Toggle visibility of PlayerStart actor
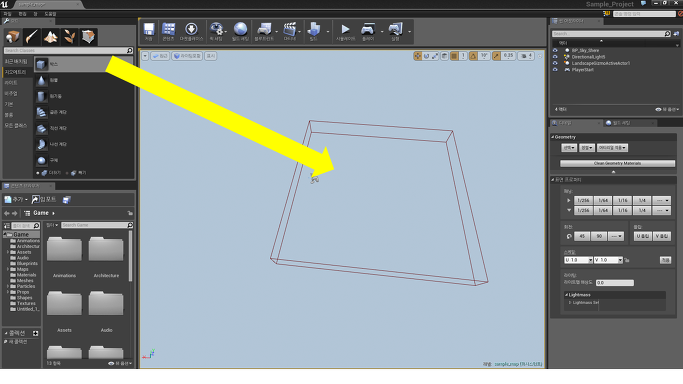Screen dimensions: 683x384 pyautogui.click(x=555, y=70)
